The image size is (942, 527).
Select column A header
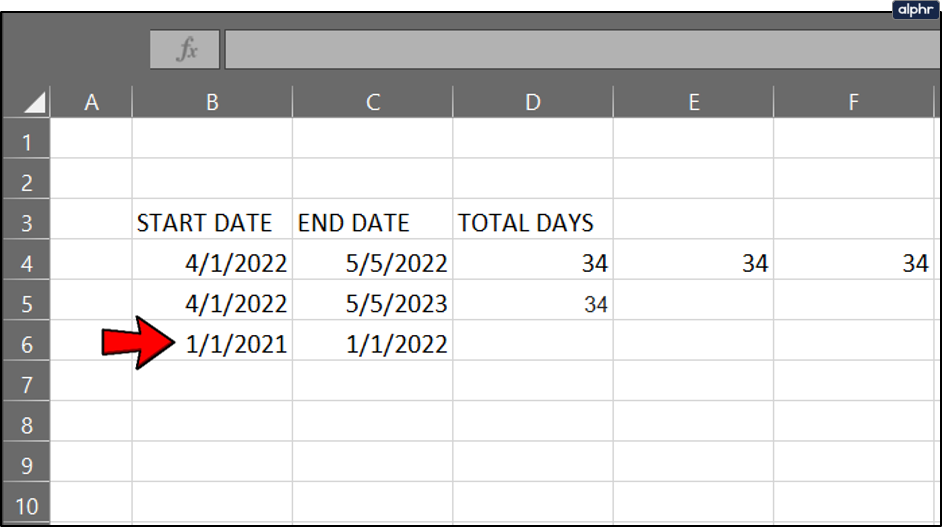point(91,102)
